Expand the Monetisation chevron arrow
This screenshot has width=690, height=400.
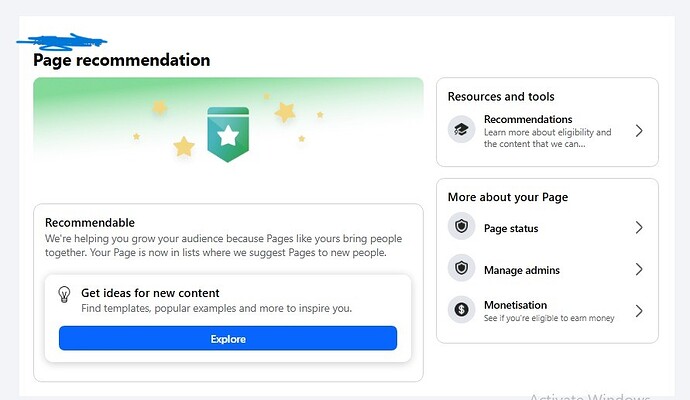pos(639,311)
